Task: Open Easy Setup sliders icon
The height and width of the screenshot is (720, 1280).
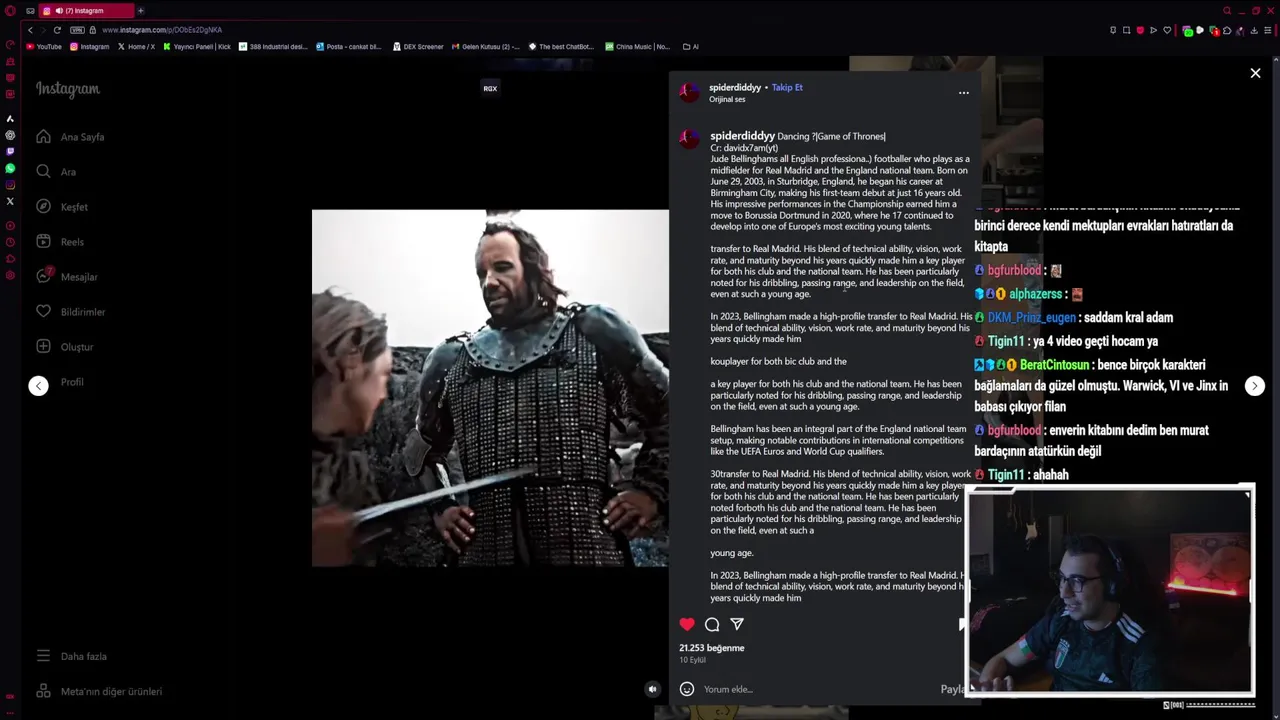Action: click(x=1267, y=30)
